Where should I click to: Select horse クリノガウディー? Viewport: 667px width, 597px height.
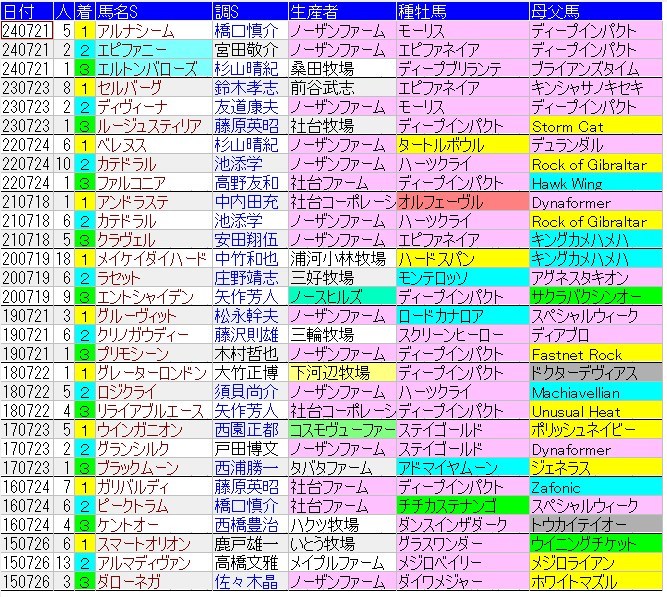pyautogui.click(x=154, y=334)
